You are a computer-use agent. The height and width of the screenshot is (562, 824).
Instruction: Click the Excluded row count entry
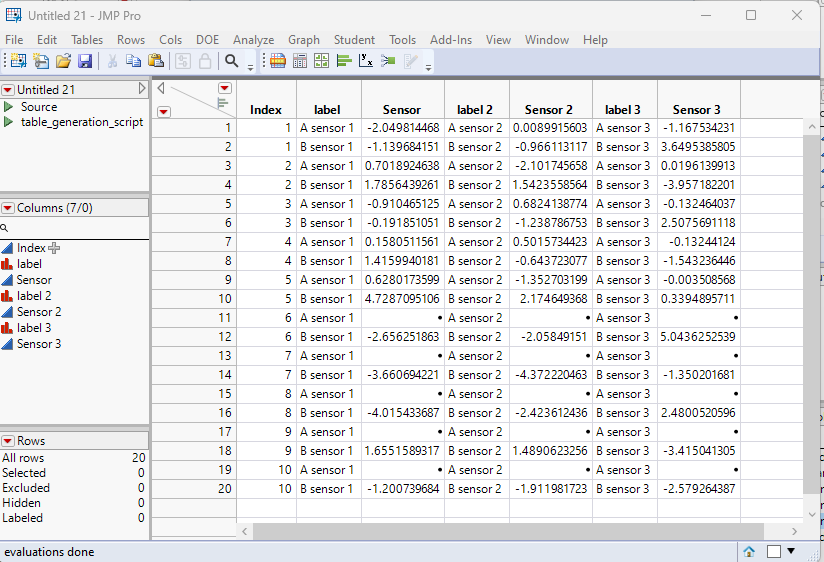click(x=74, y=488)
